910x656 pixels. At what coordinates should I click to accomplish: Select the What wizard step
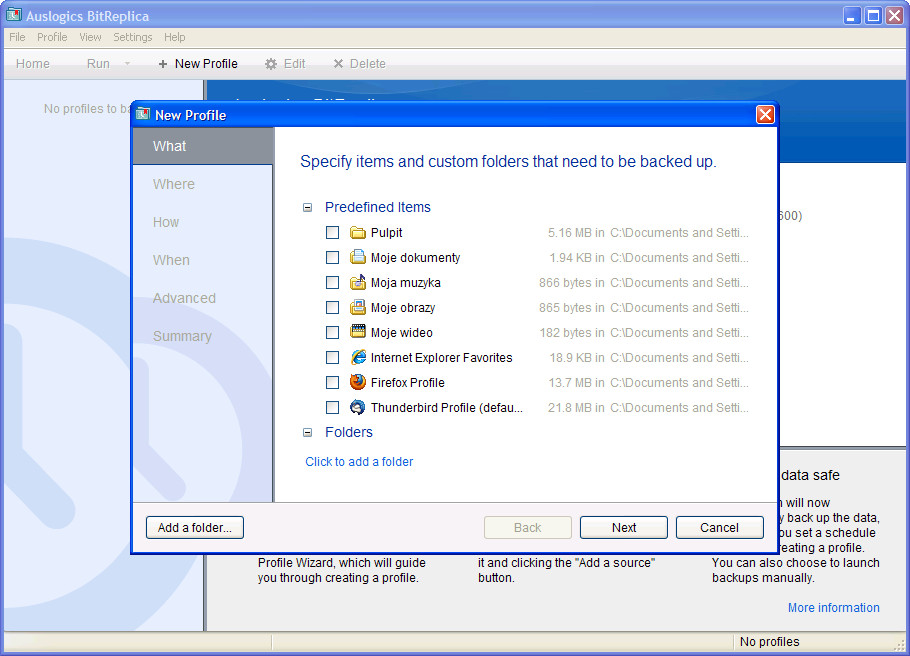pos(203,146)
